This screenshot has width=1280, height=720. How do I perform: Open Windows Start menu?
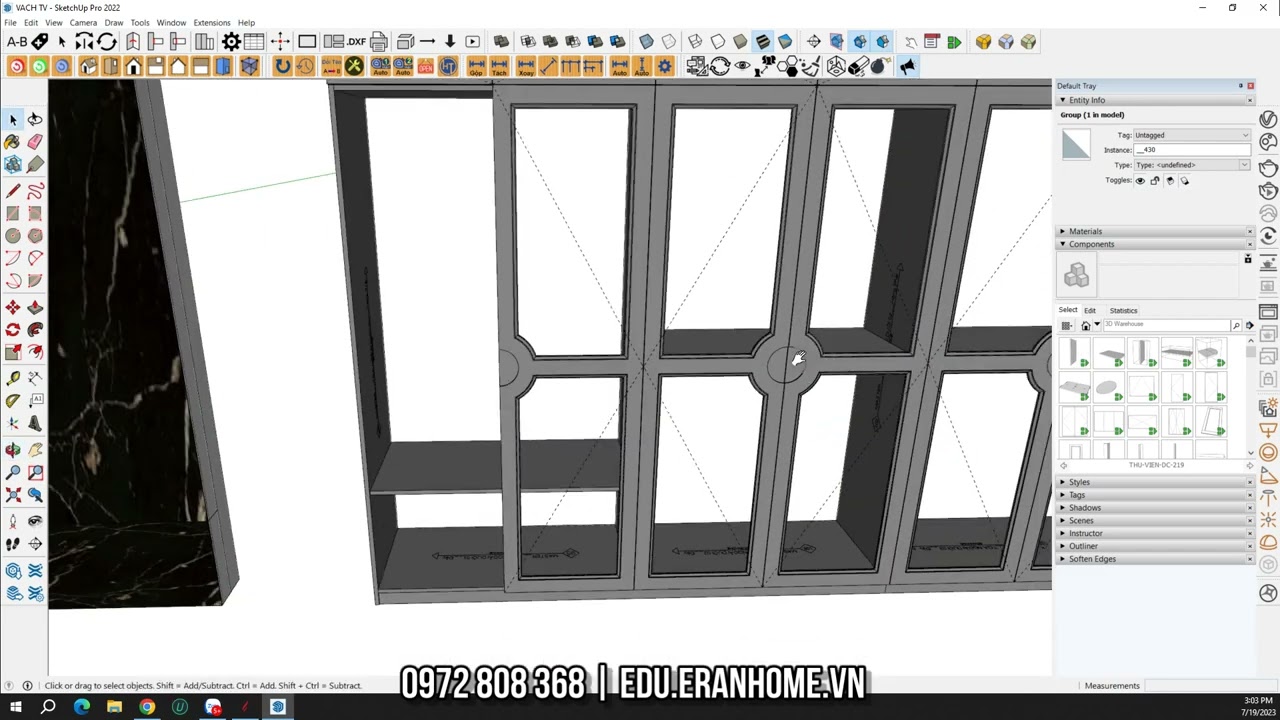click(x=15, y=707)
